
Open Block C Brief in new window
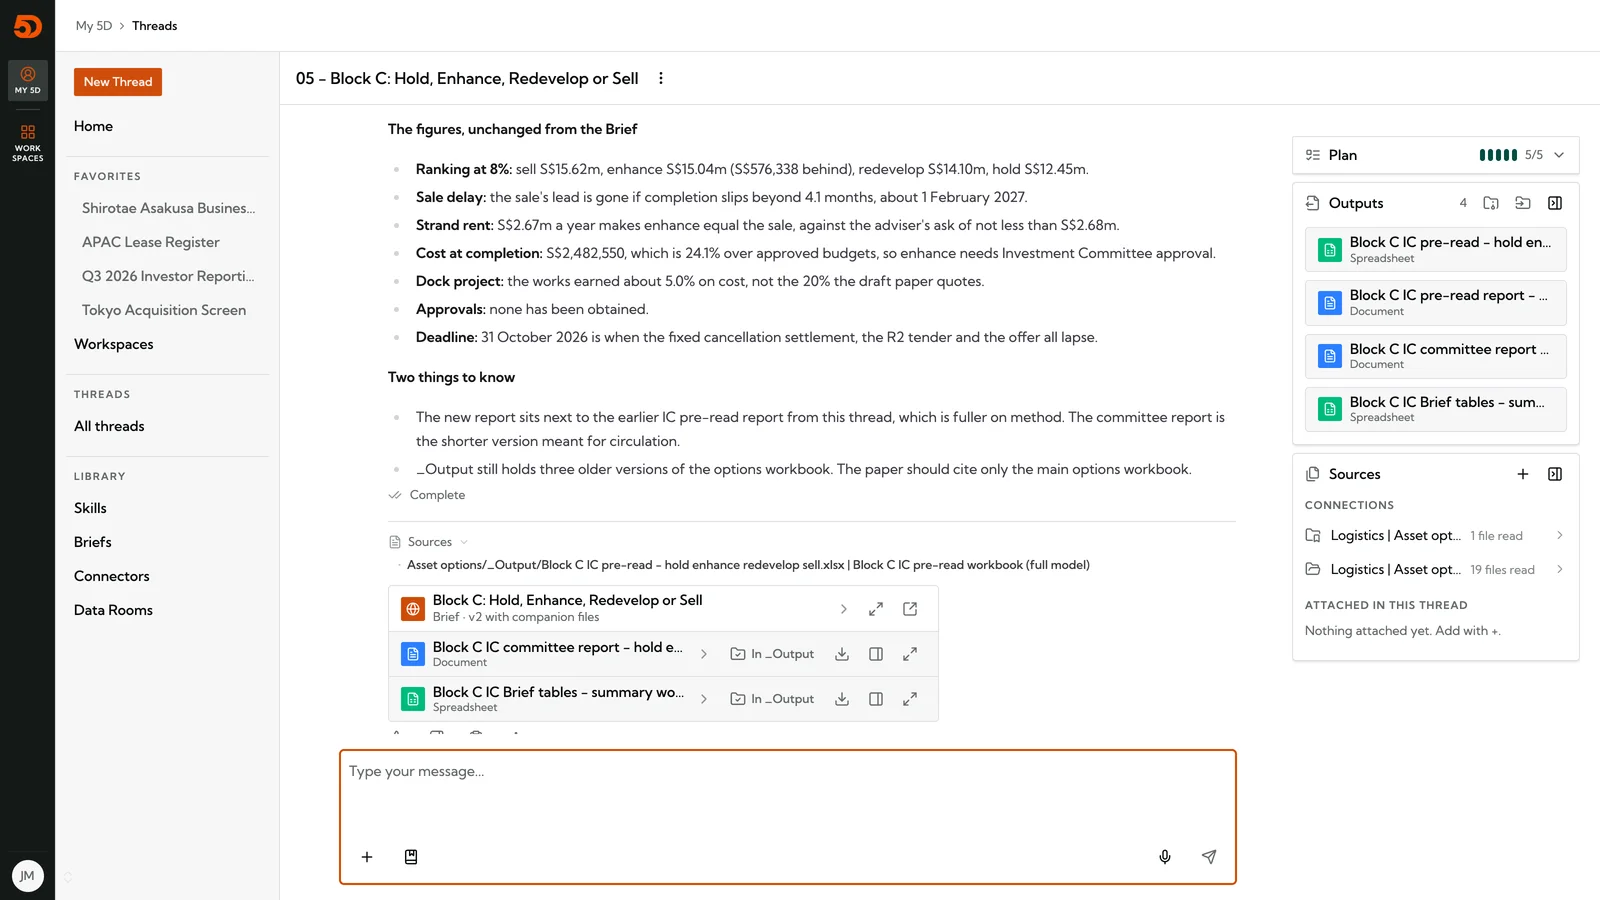[x=910, y=609]
